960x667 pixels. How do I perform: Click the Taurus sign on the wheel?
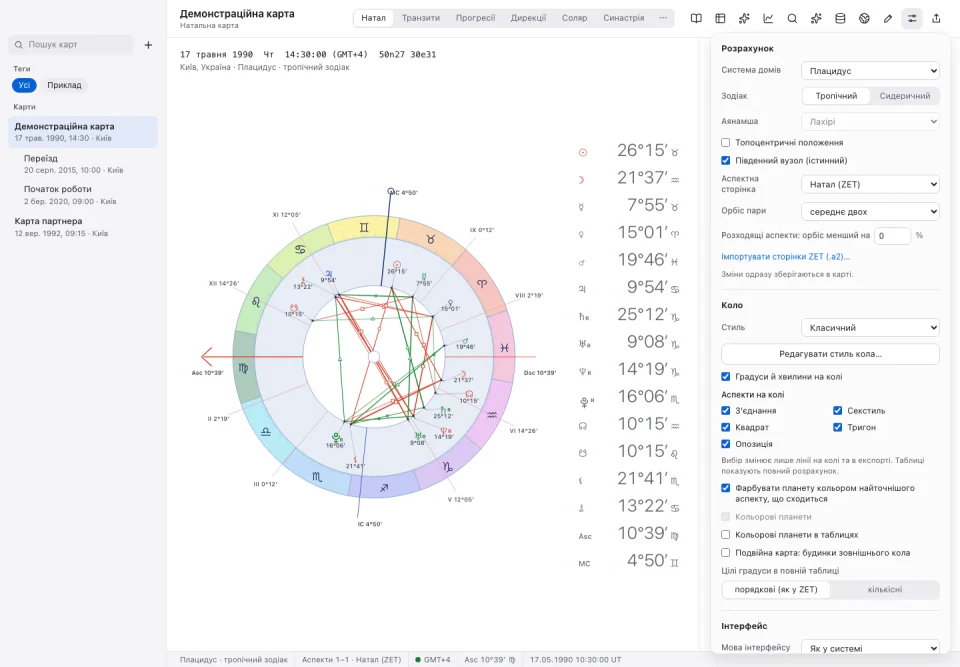[x=430, y=239]
